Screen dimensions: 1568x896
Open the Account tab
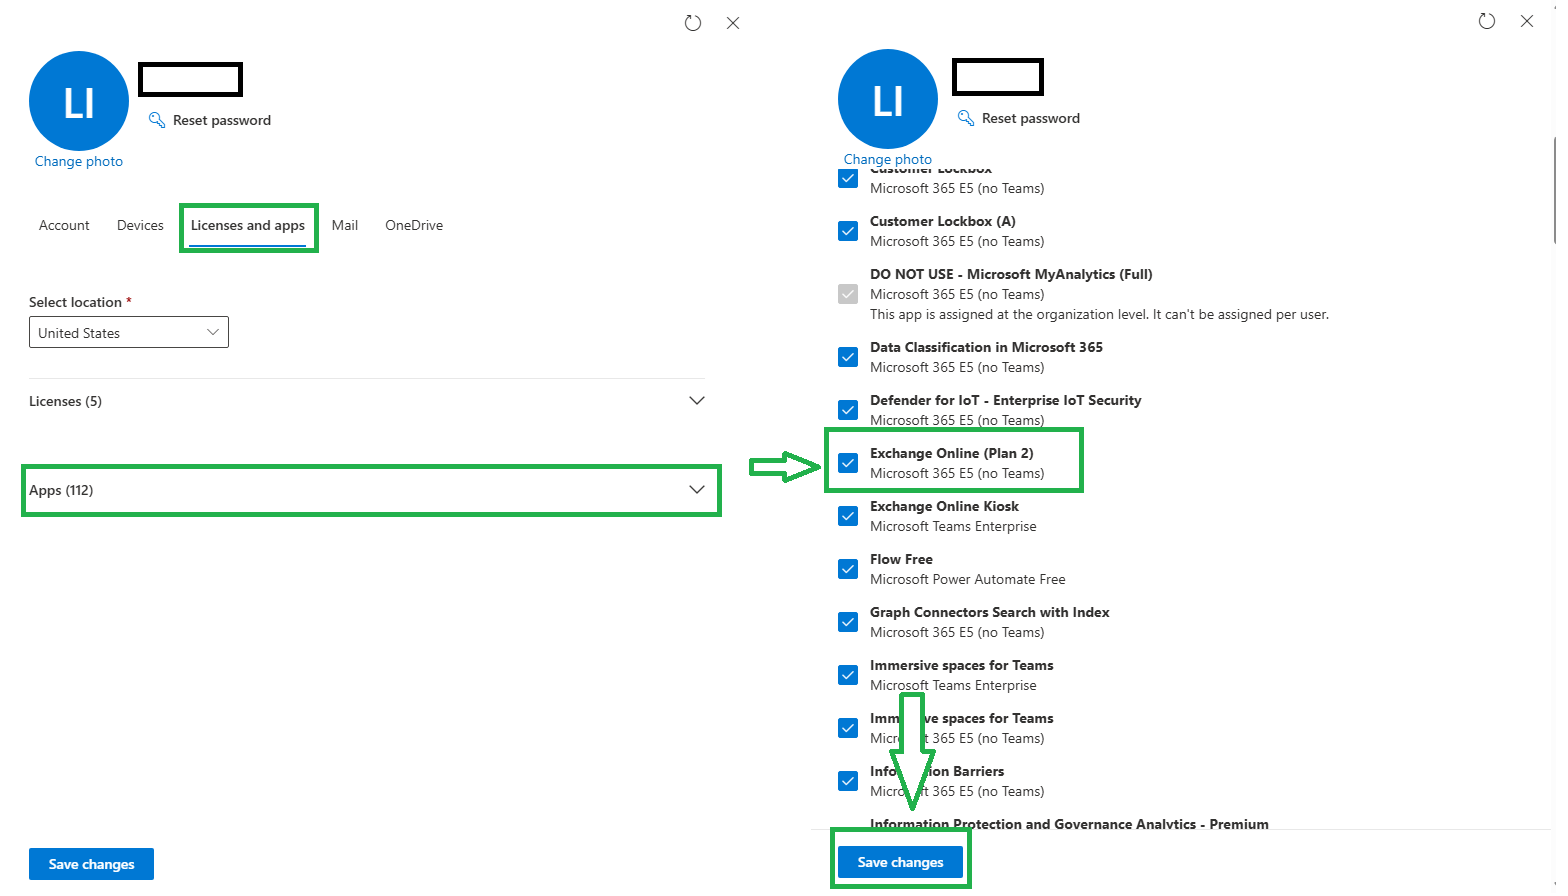click(64, 225)
